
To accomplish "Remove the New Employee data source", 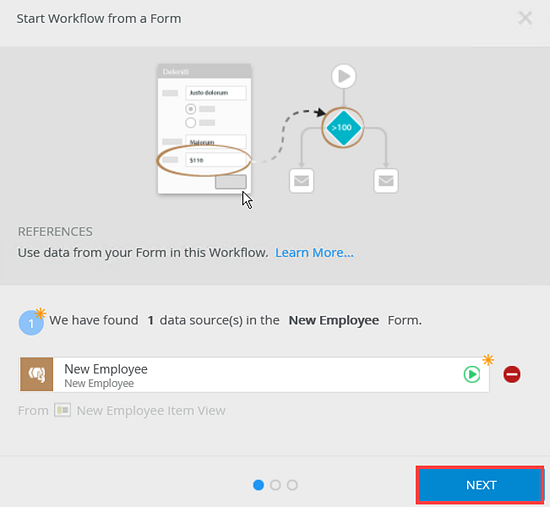I will click(512, 374).
